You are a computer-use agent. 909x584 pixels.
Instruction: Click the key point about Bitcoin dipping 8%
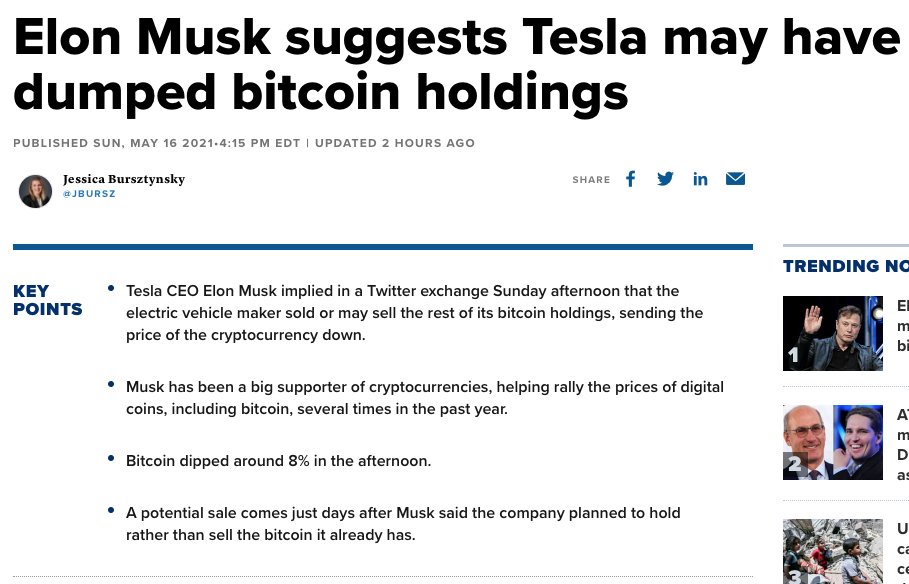(x=278, y=461)
